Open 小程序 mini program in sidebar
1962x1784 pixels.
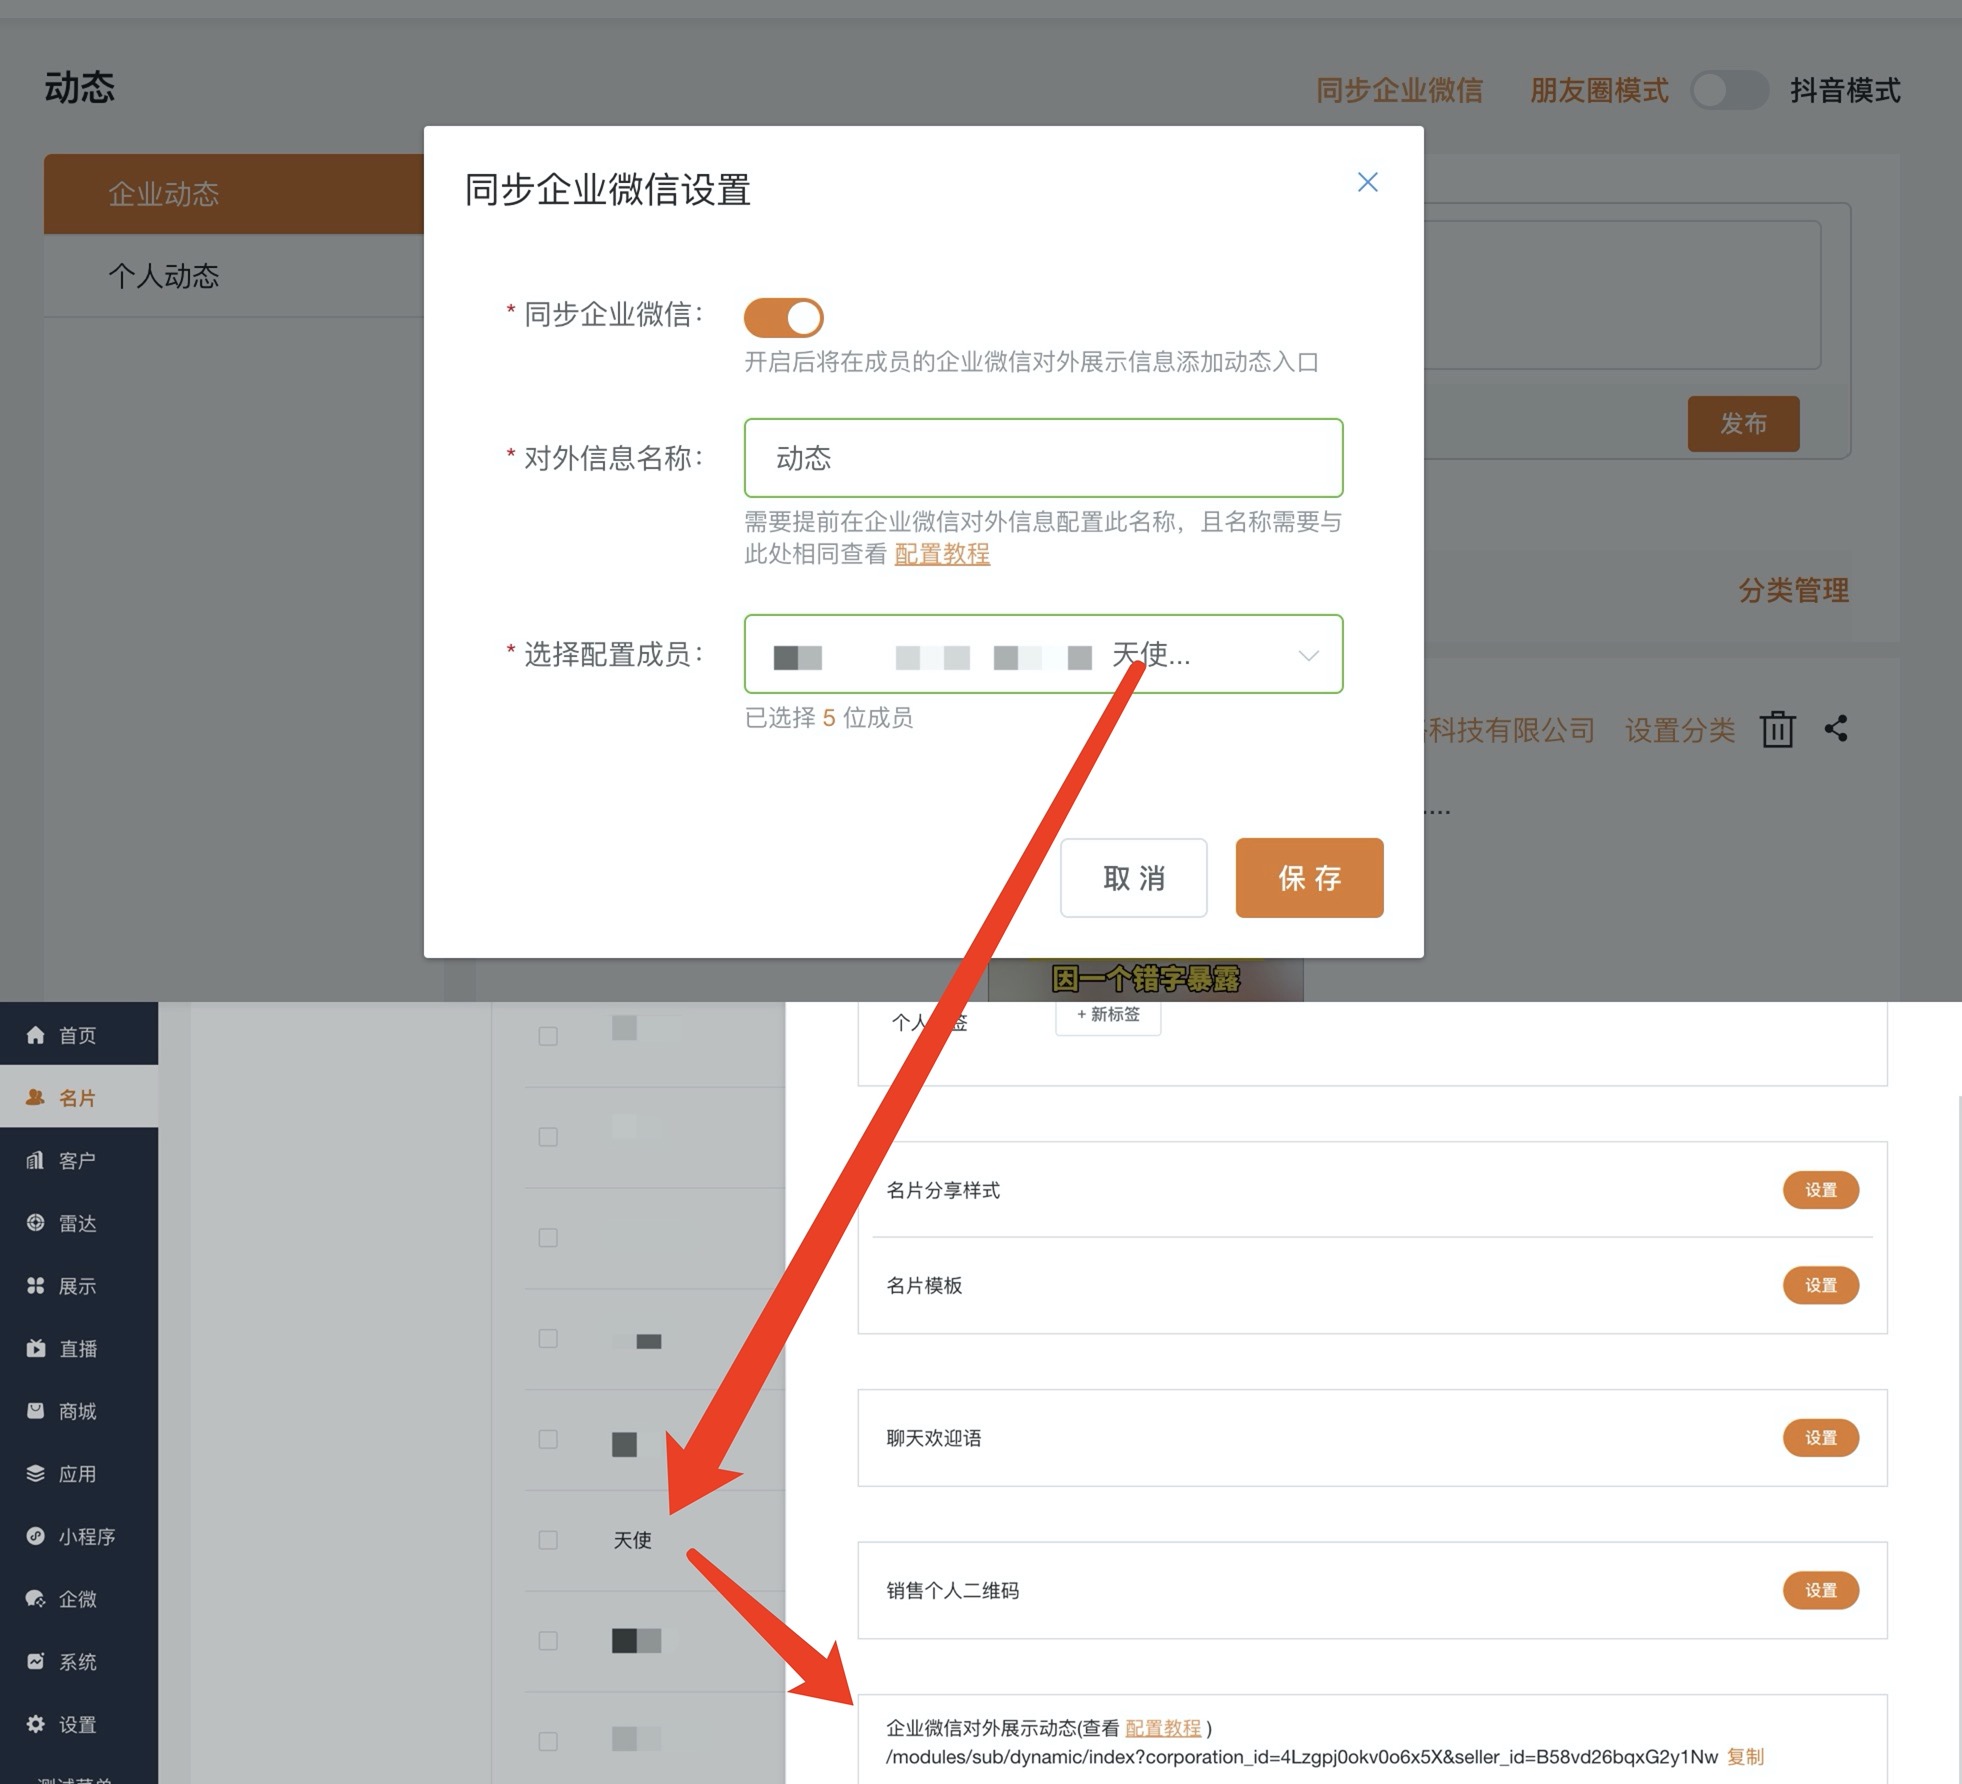coord(86,1537)
